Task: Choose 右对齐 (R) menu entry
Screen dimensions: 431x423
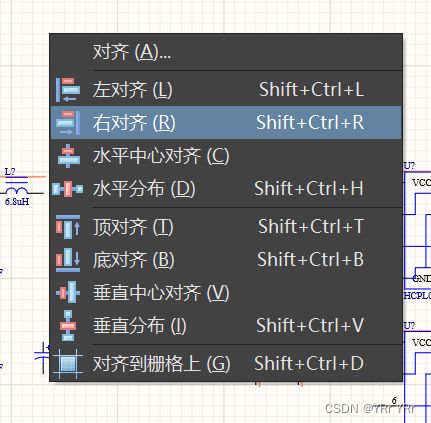Action: tap(226, 123)
